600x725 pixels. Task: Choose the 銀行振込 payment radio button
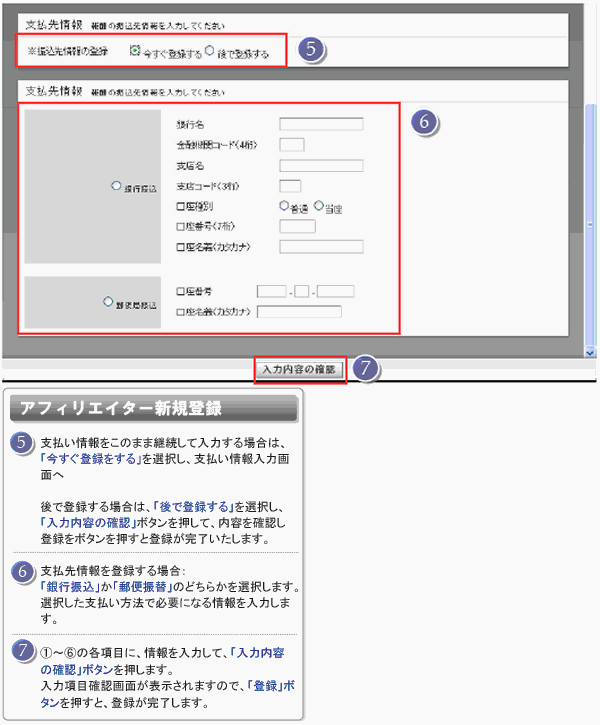(x=116, y=186)
